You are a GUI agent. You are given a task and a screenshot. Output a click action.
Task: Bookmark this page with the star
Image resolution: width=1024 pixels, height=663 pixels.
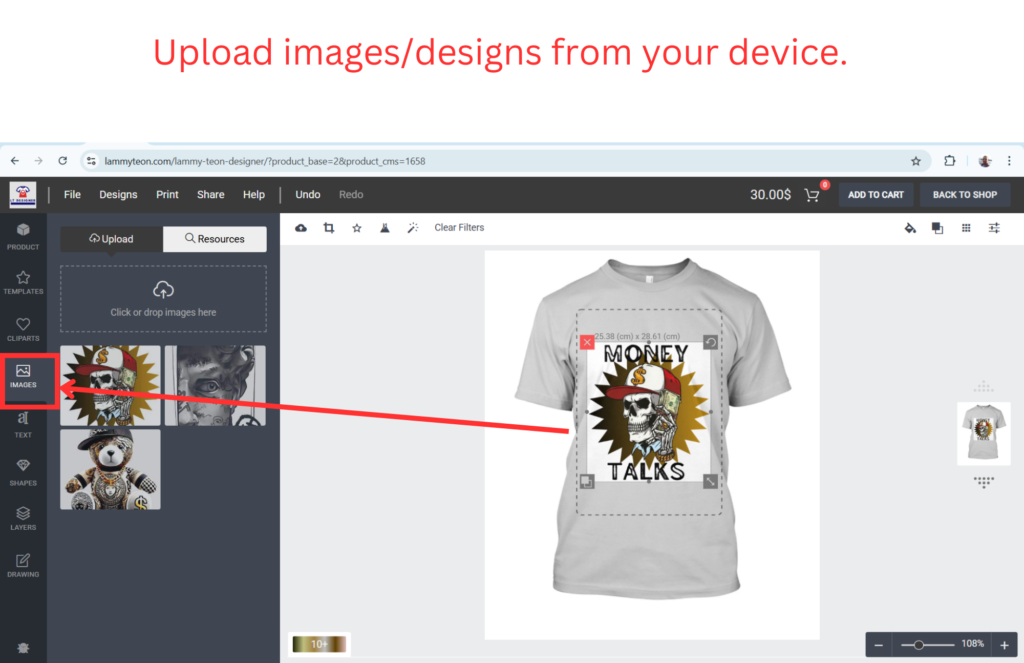[916, 161]
